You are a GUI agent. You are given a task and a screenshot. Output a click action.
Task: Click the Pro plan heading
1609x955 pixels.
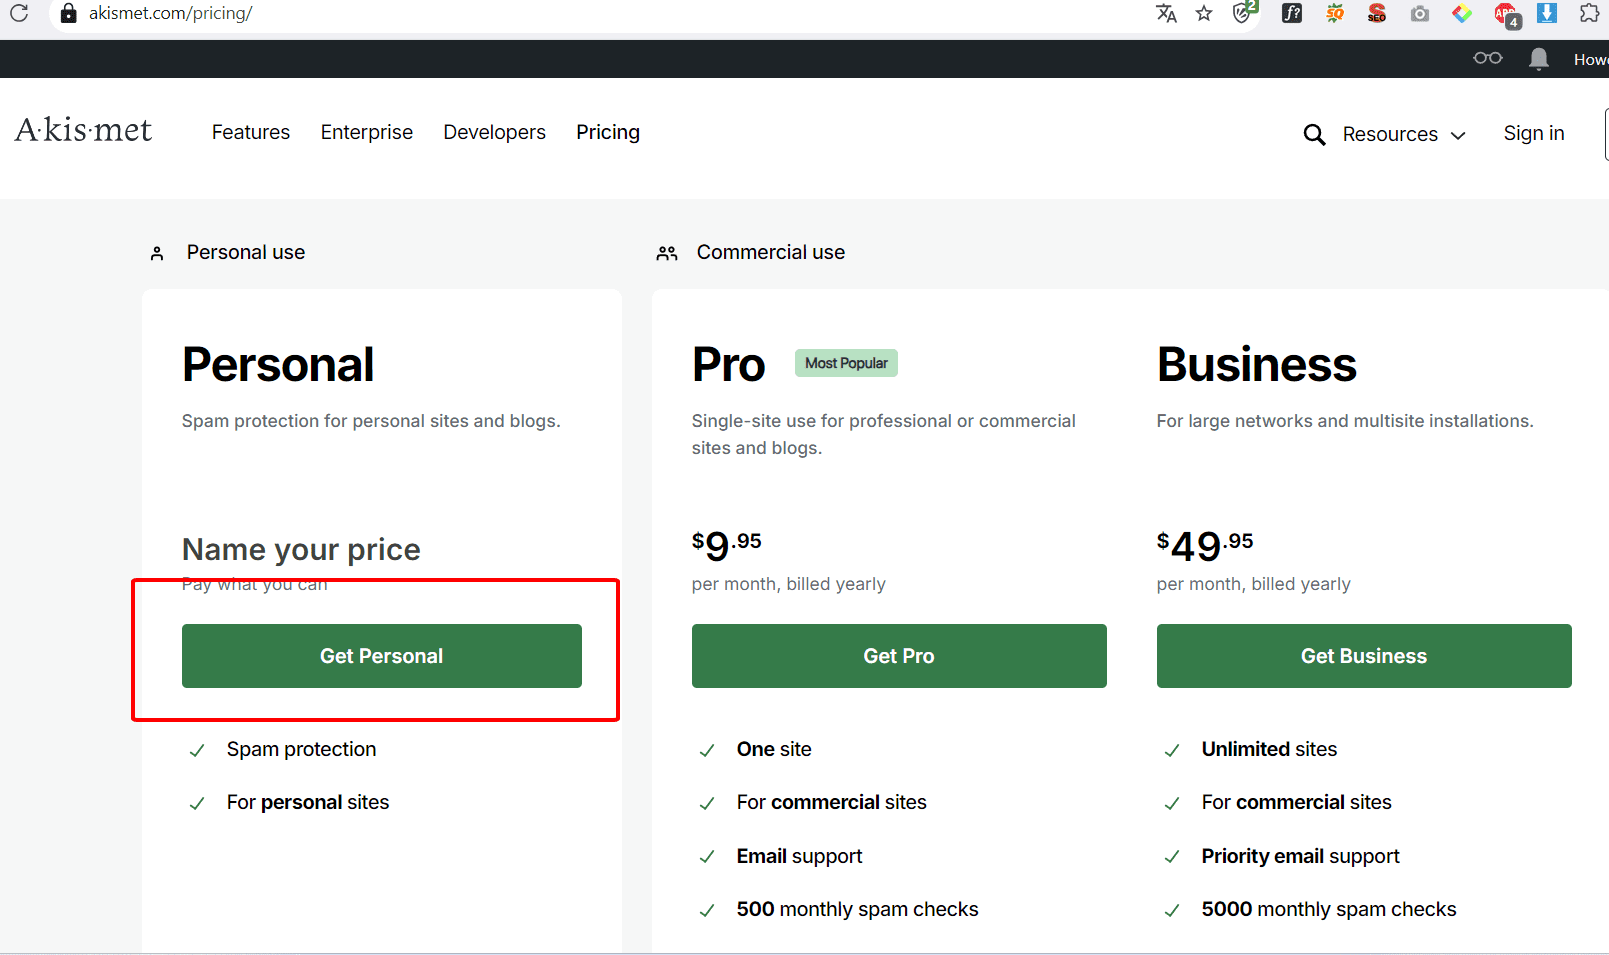click(728, 365)
